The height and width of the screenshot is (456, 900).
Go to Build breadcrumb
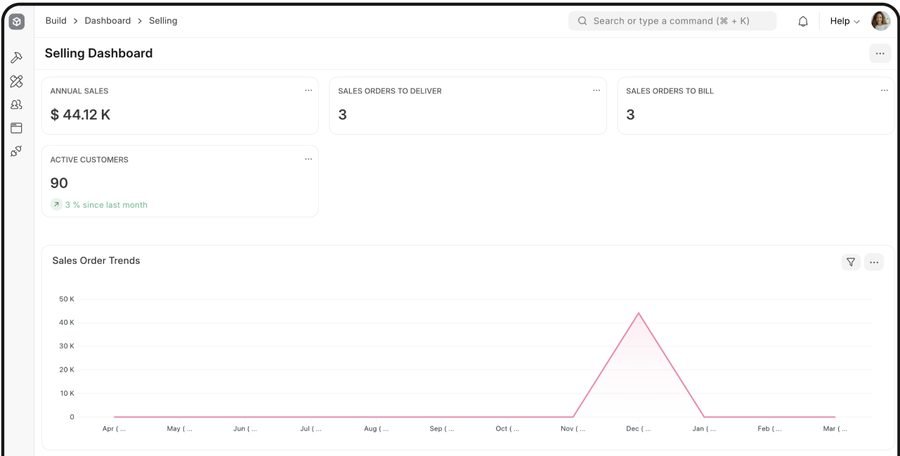[56, 21]
